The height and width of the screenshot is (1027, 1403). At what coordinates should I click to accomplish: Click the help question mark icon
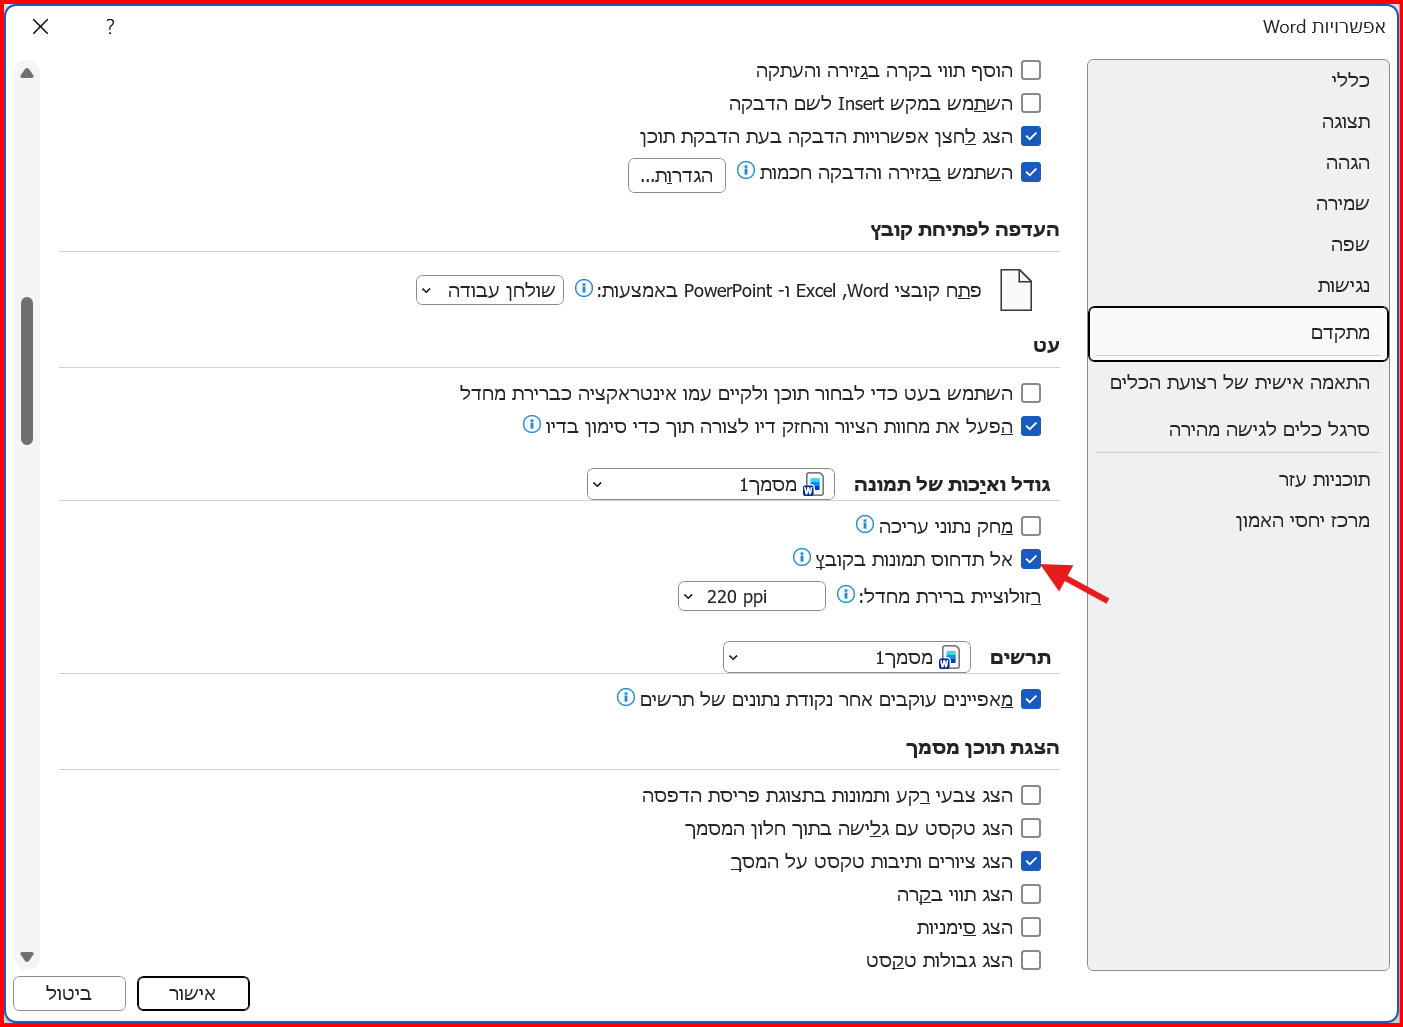pos(110,27)
